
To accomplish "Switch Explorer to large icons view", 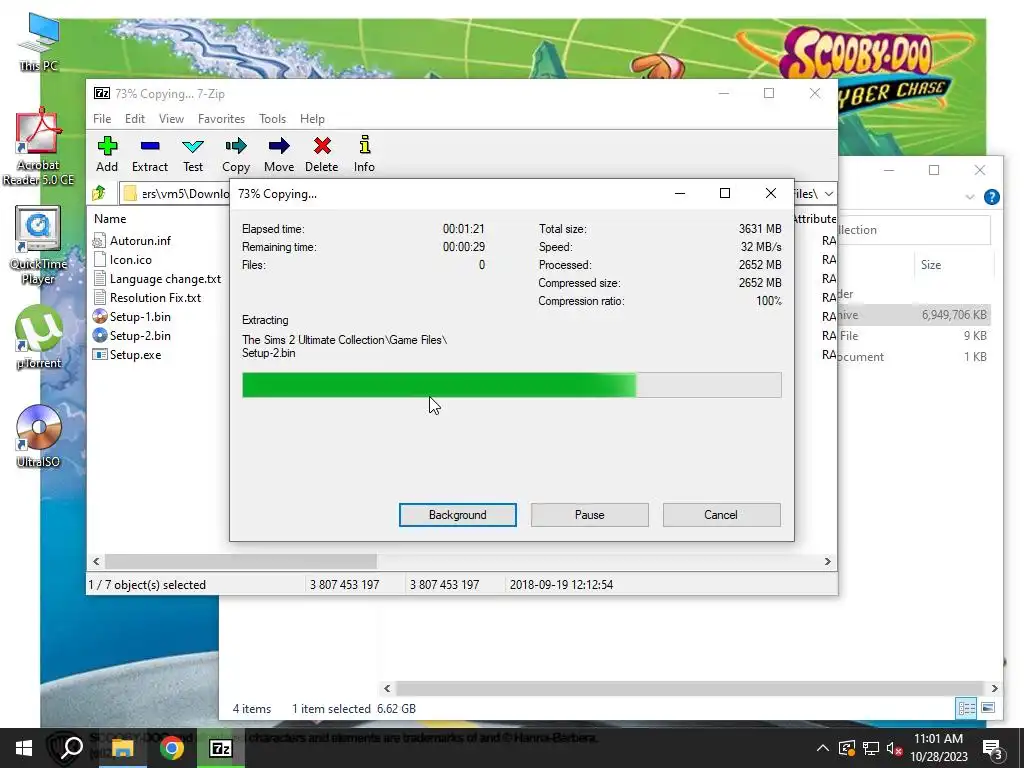I will (987, 708).
